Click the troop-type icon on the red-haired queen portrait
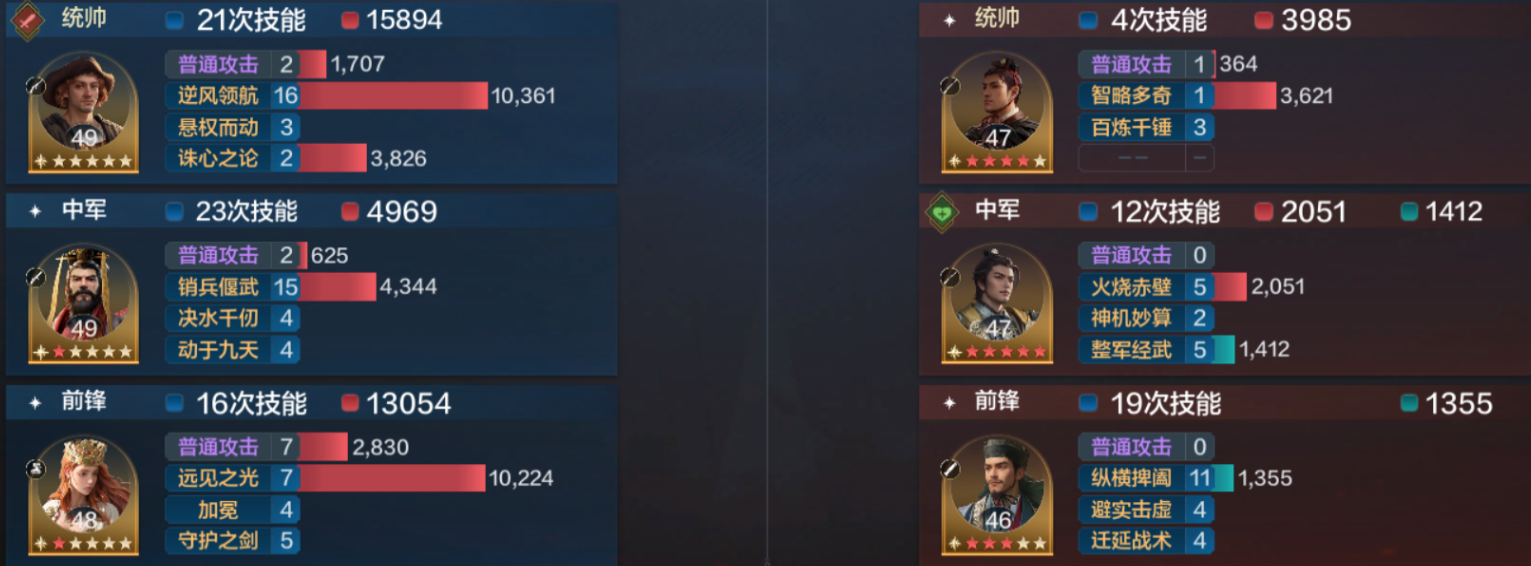Viewport: 1531px width, 566px height. point(35,468)
